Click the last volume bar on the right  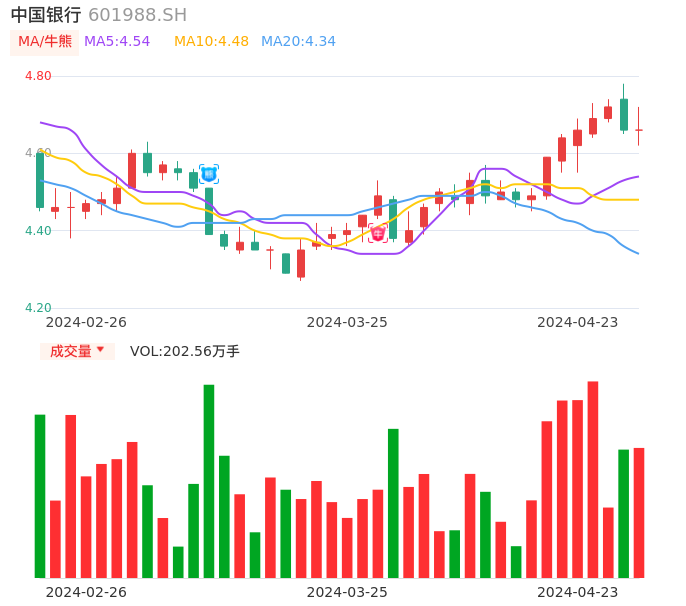(639, 512)
